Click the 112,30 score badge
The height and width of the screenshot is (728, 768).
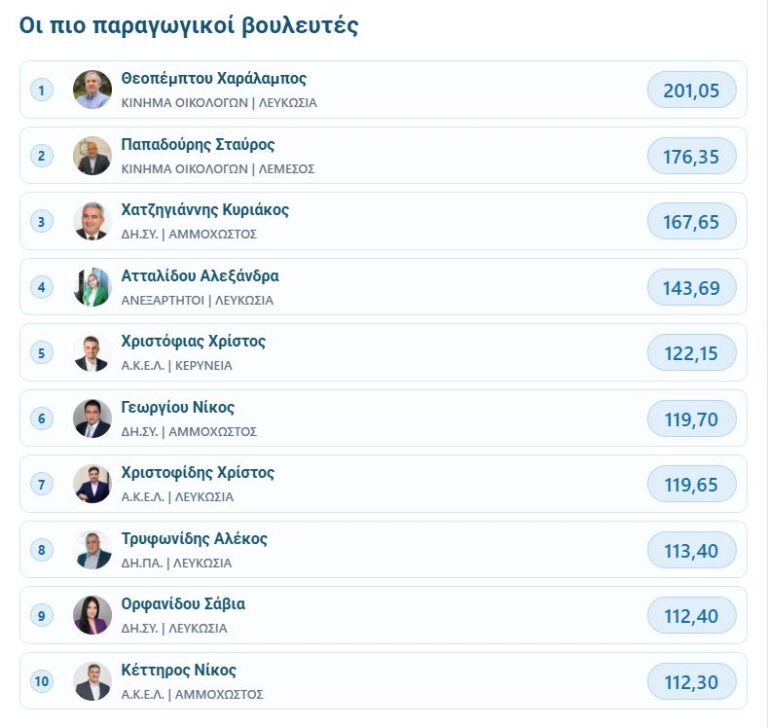(x=692, y=682)
